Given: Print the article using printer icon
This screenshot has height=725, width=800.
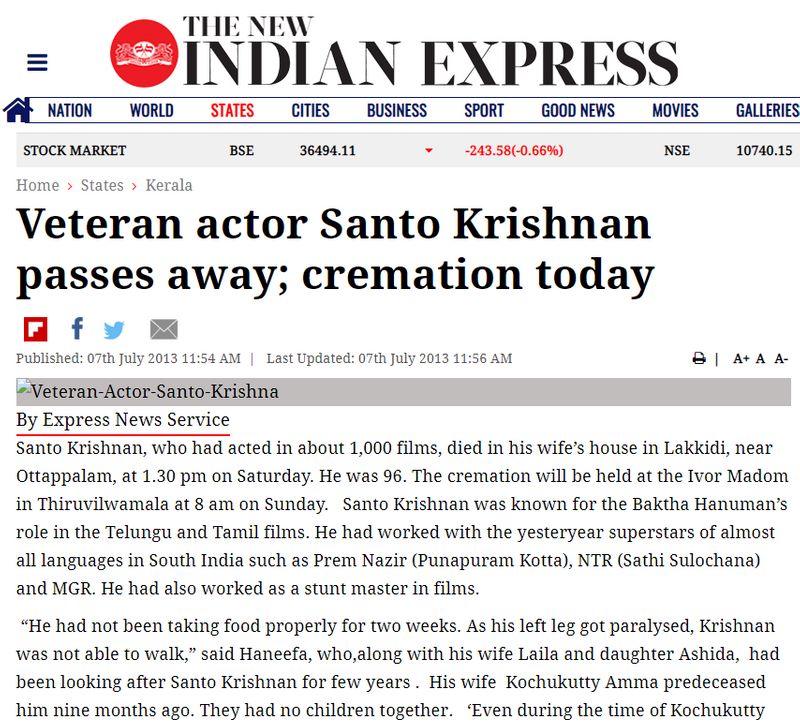Looking at the screenshot, I should [x=699, y=359].
